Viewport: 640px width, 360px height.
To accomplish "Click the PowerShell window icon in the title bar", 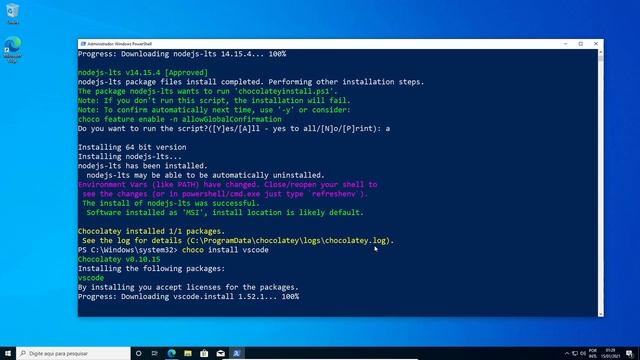I will [83, 44].
